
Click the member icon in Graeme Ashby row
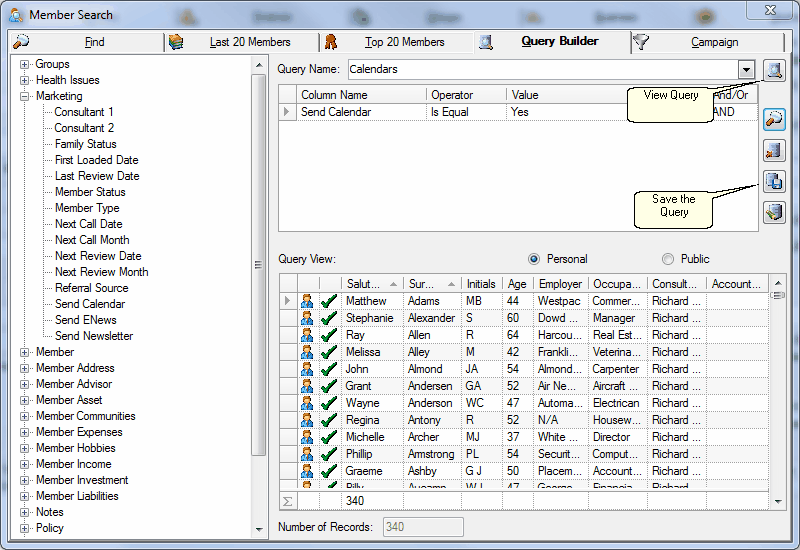coord(307,471)
